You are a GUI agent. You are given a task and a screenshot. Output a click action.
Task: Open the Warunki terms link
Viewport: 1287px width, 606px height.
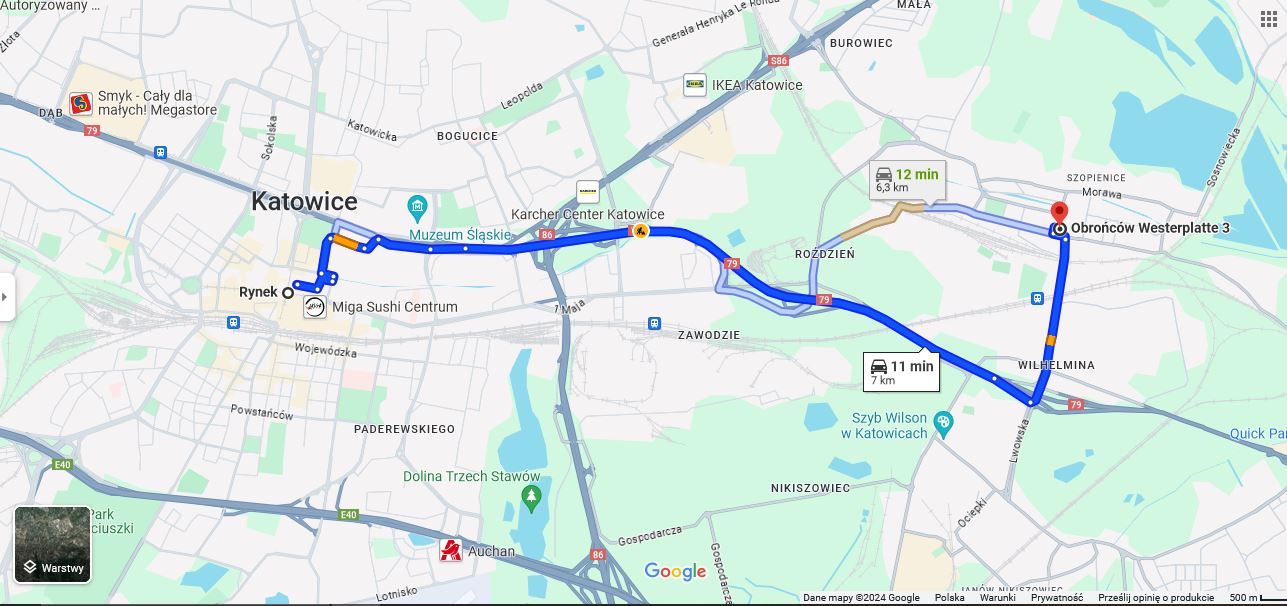coord(997,598)
